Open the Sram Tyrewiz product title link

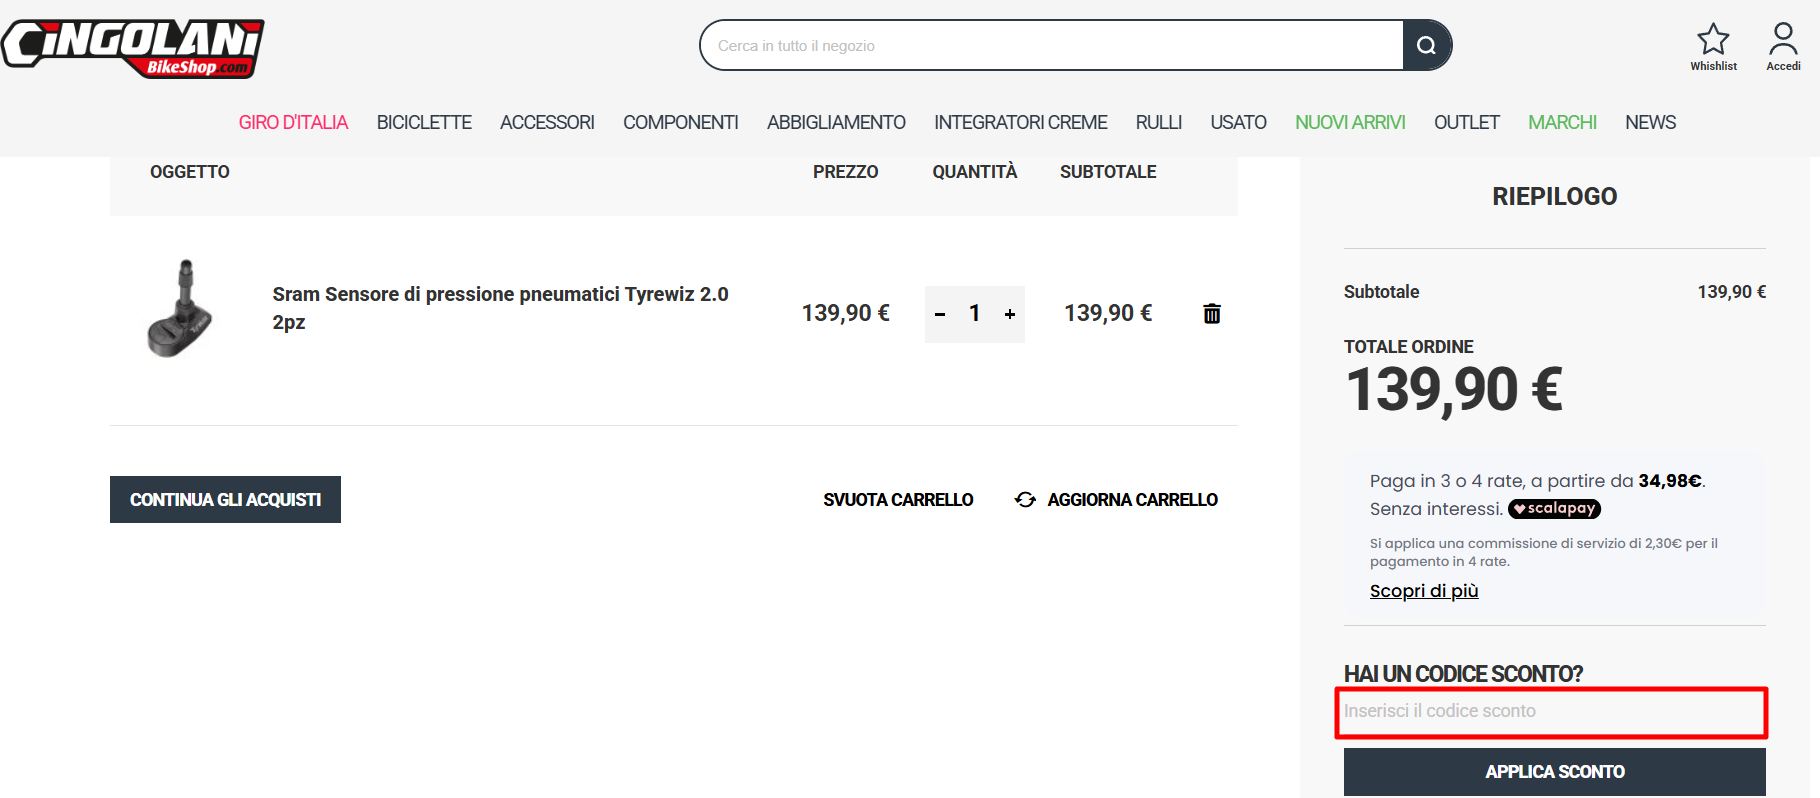tap(500, 308)
